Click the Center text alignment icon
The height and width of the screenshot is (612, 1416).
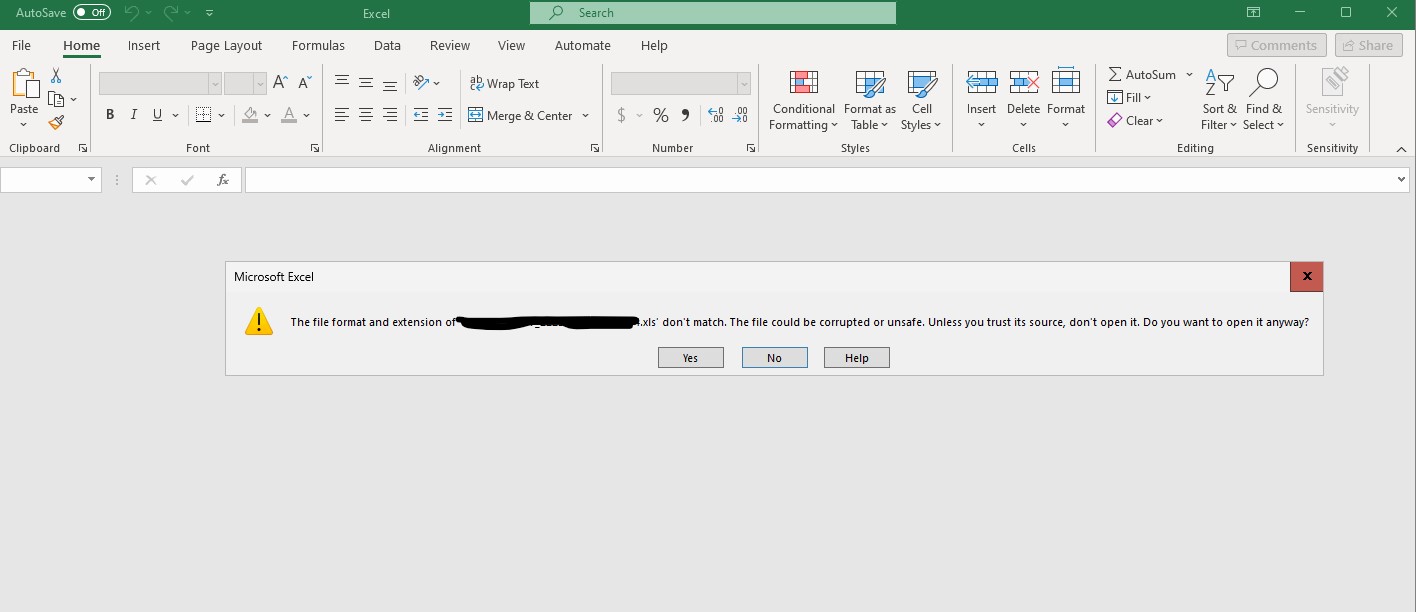tap(366, 115)
